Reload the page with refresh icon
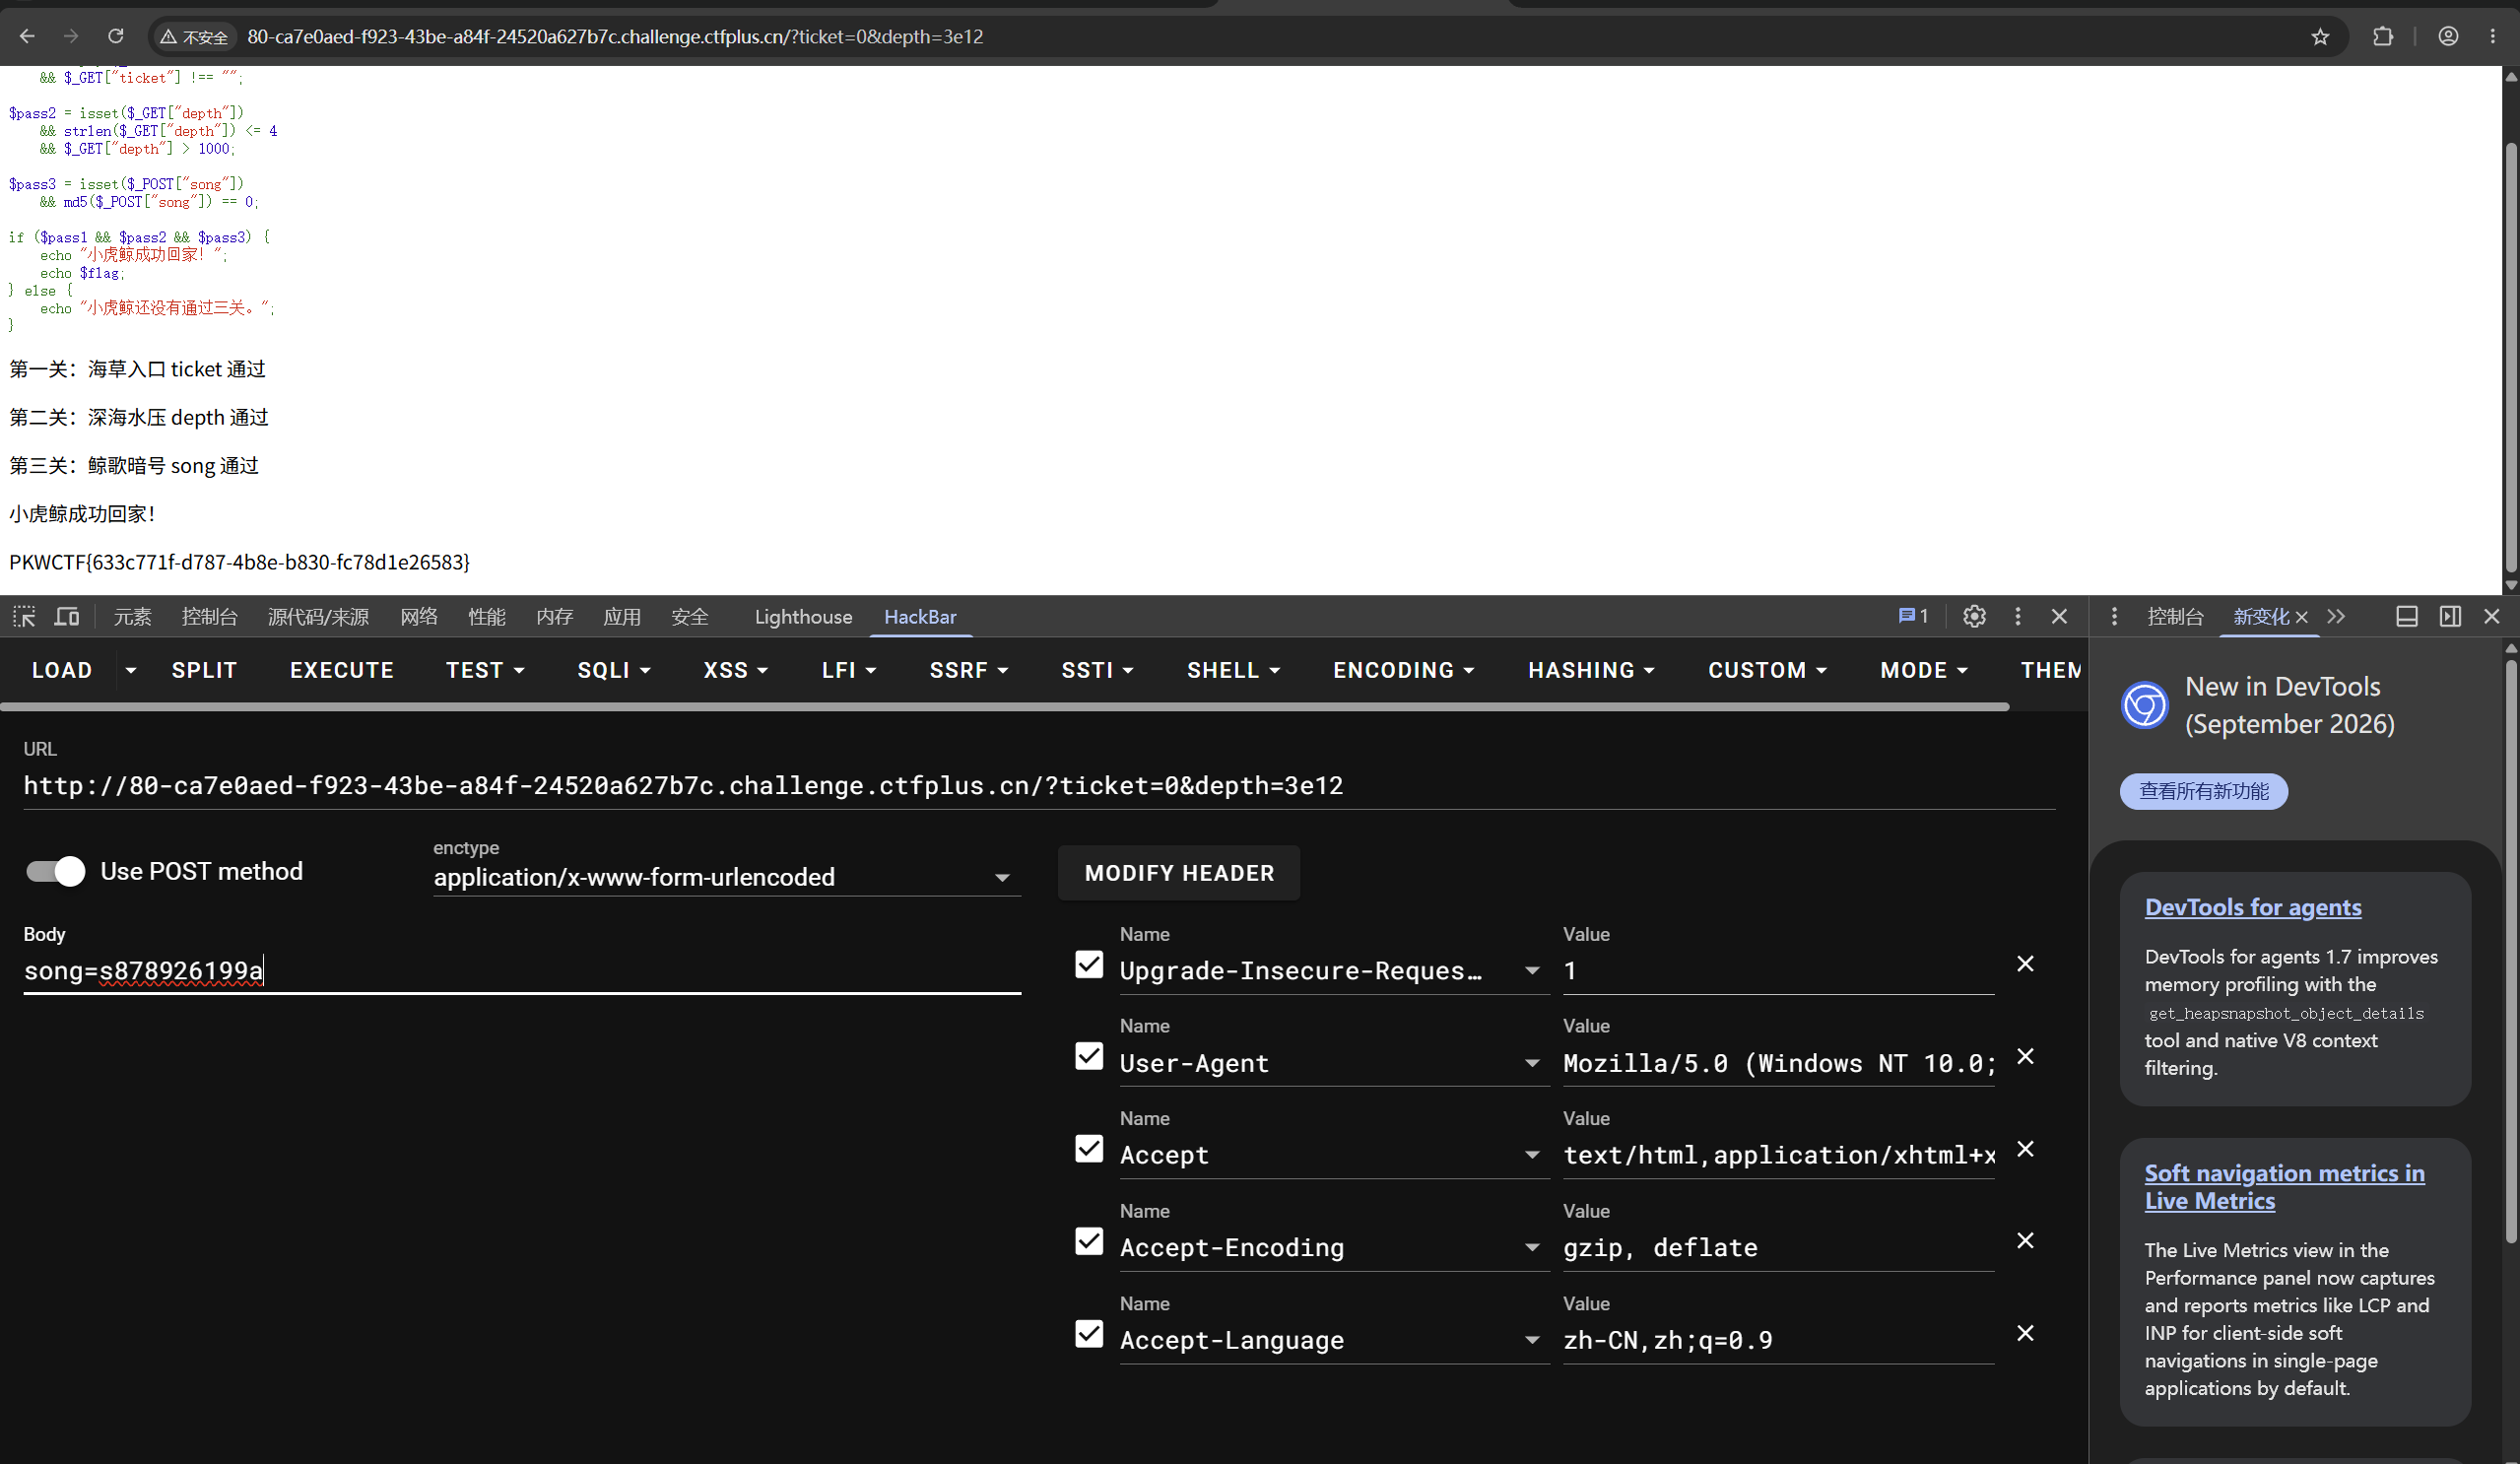 (x=116, y=36)
